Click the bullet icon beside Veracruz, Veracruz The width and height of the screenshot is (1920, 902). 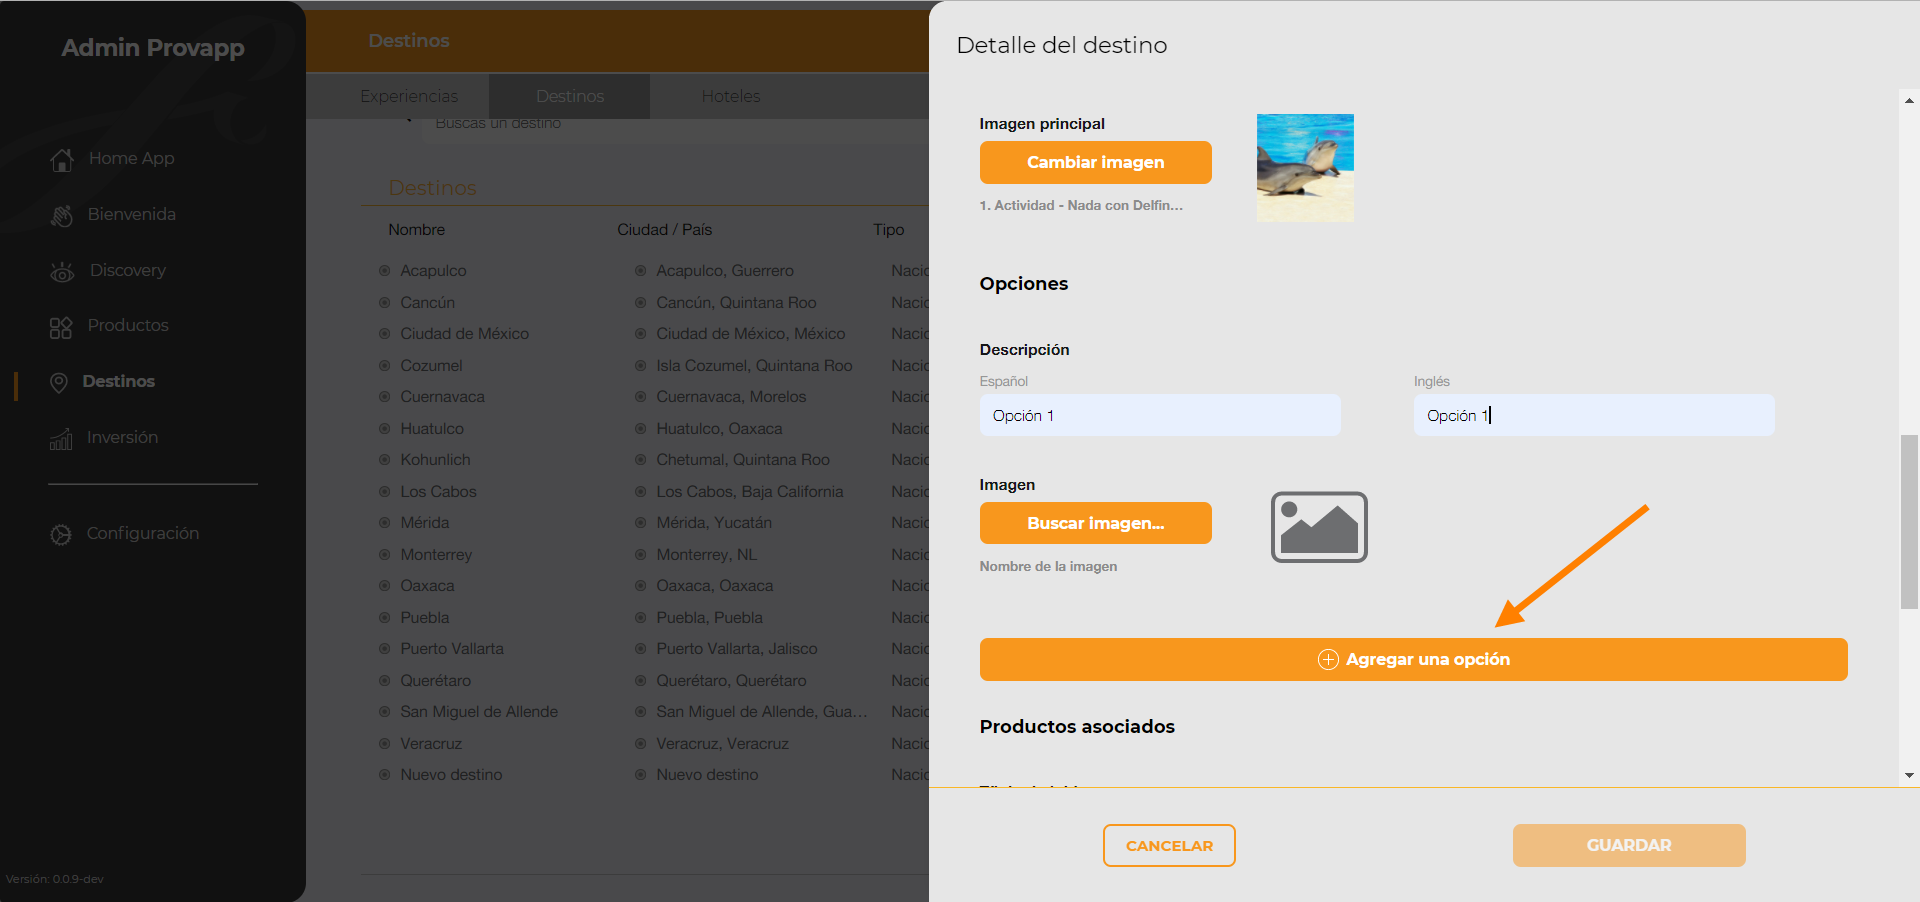(x=640, y=743)
